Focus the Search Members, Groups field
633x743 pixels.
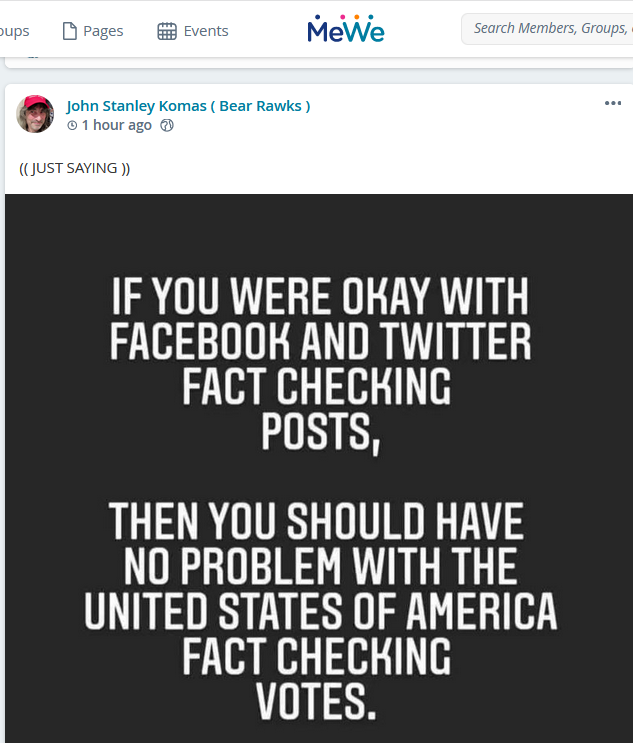(550, 29)
